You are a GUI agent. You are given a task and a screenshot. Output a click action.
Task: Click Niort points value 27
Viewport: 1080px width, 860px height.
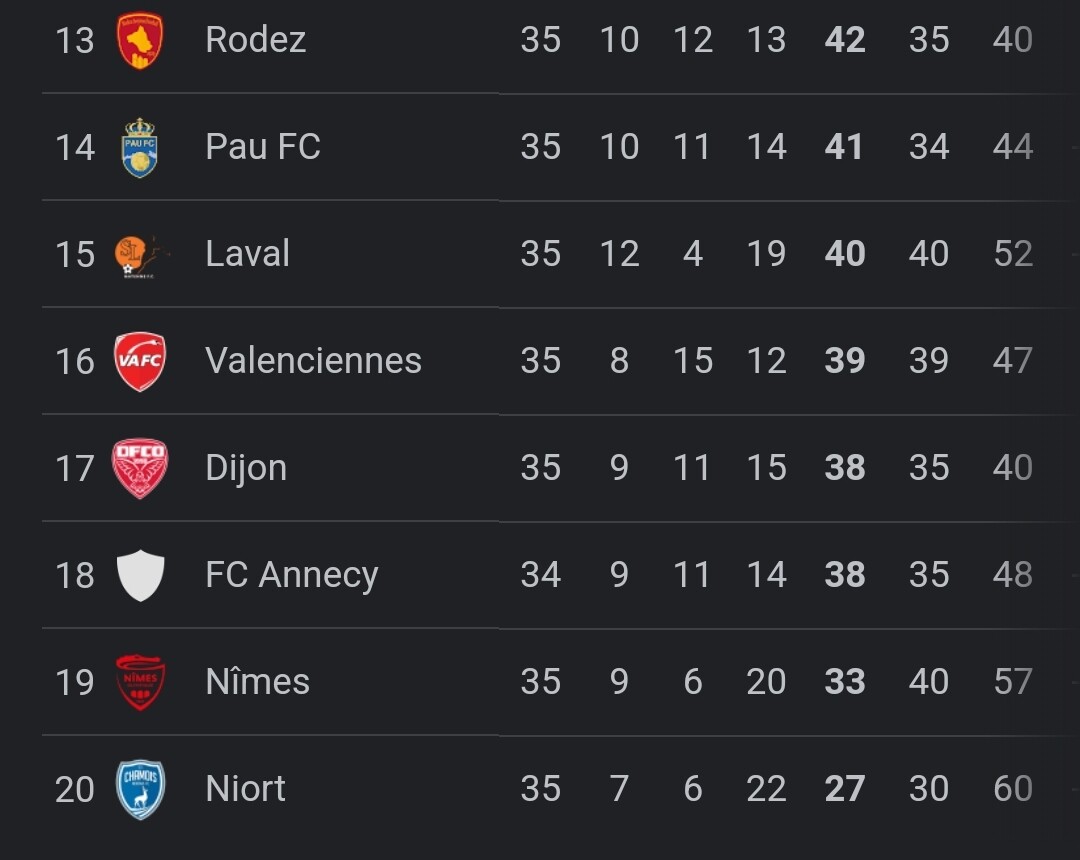pyautogui.click(x=845, y=789)
